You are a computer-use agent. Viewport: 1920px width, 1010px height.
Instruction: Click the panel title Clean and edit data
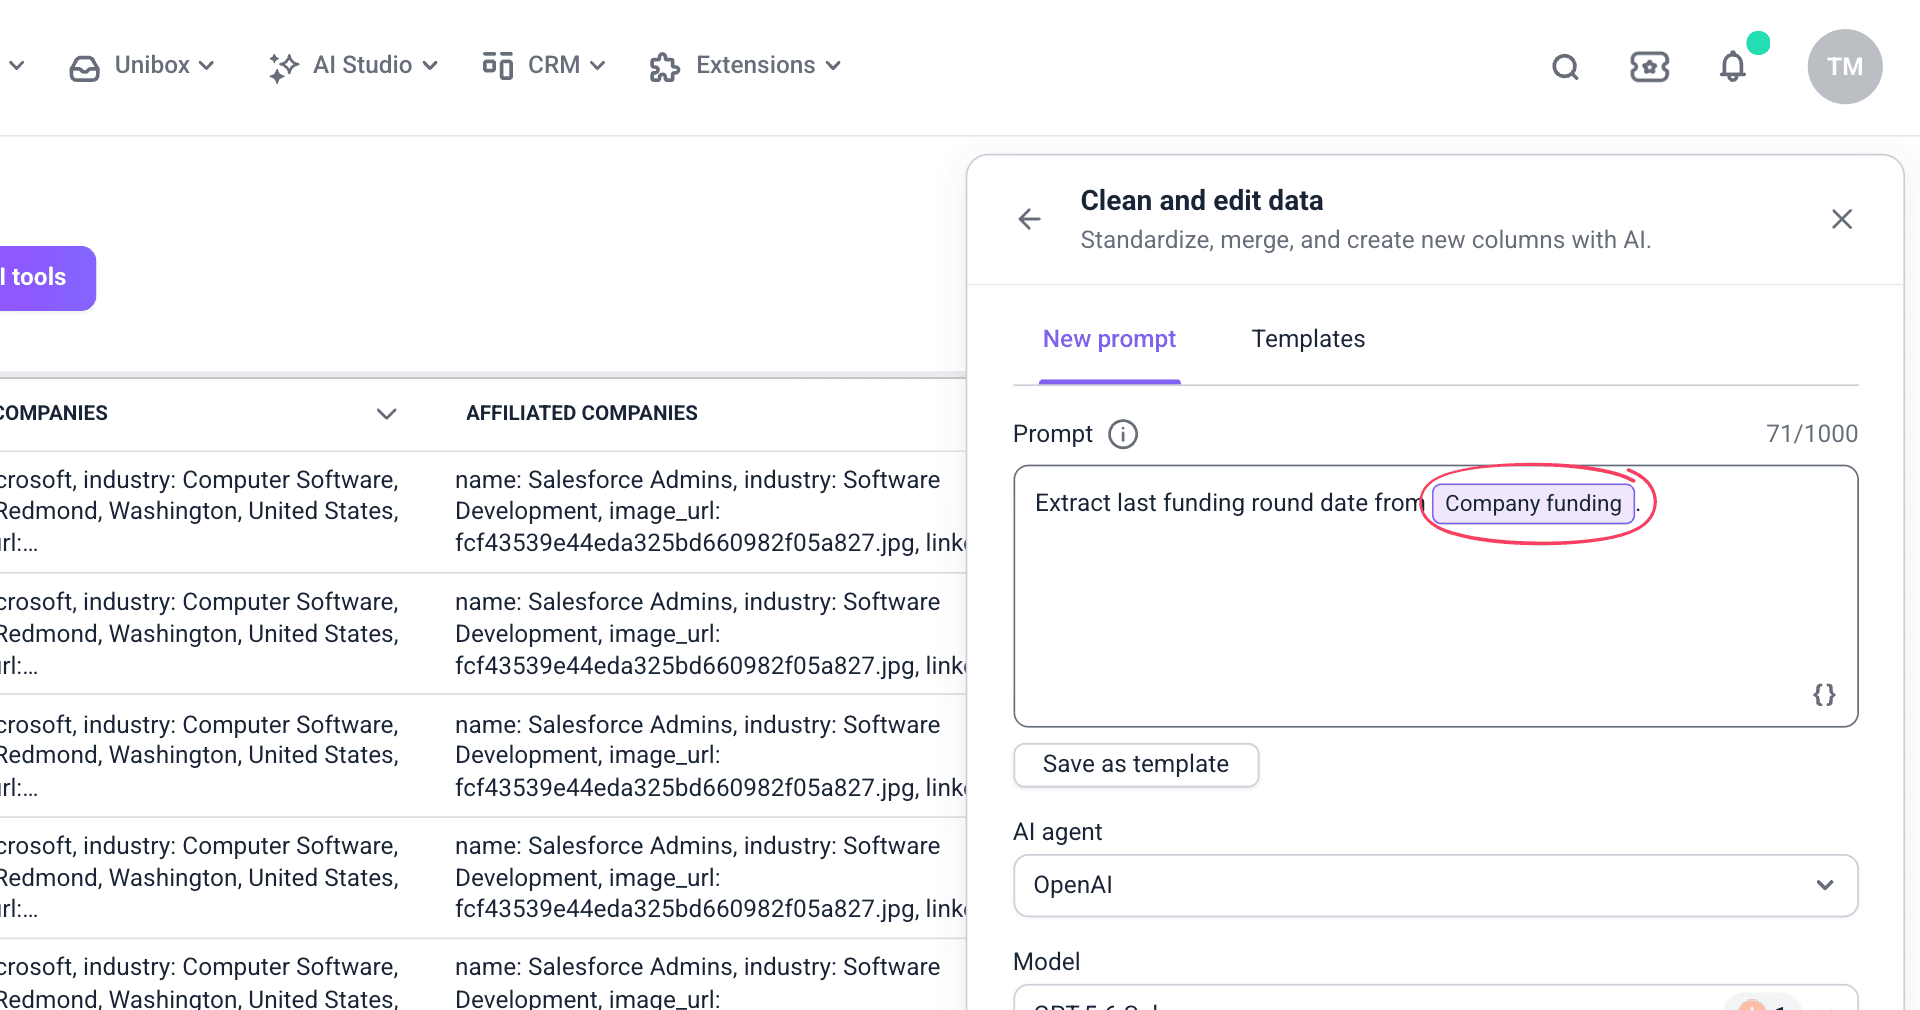(x=1202, y=201)
